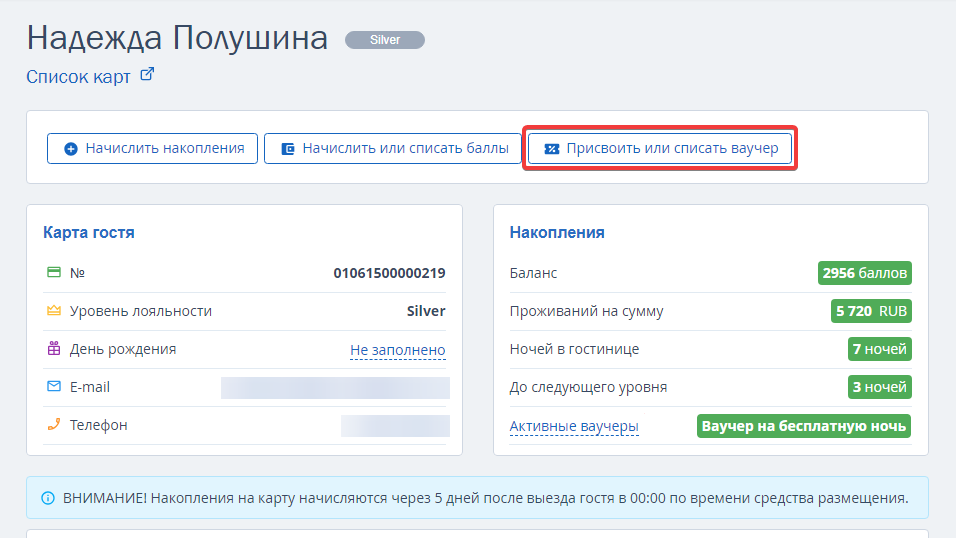Click the voucher icon in Присвоить или списать ваучер
This screenshot has width=956, height=538.
pyautogui.click(x=552, y=149)
